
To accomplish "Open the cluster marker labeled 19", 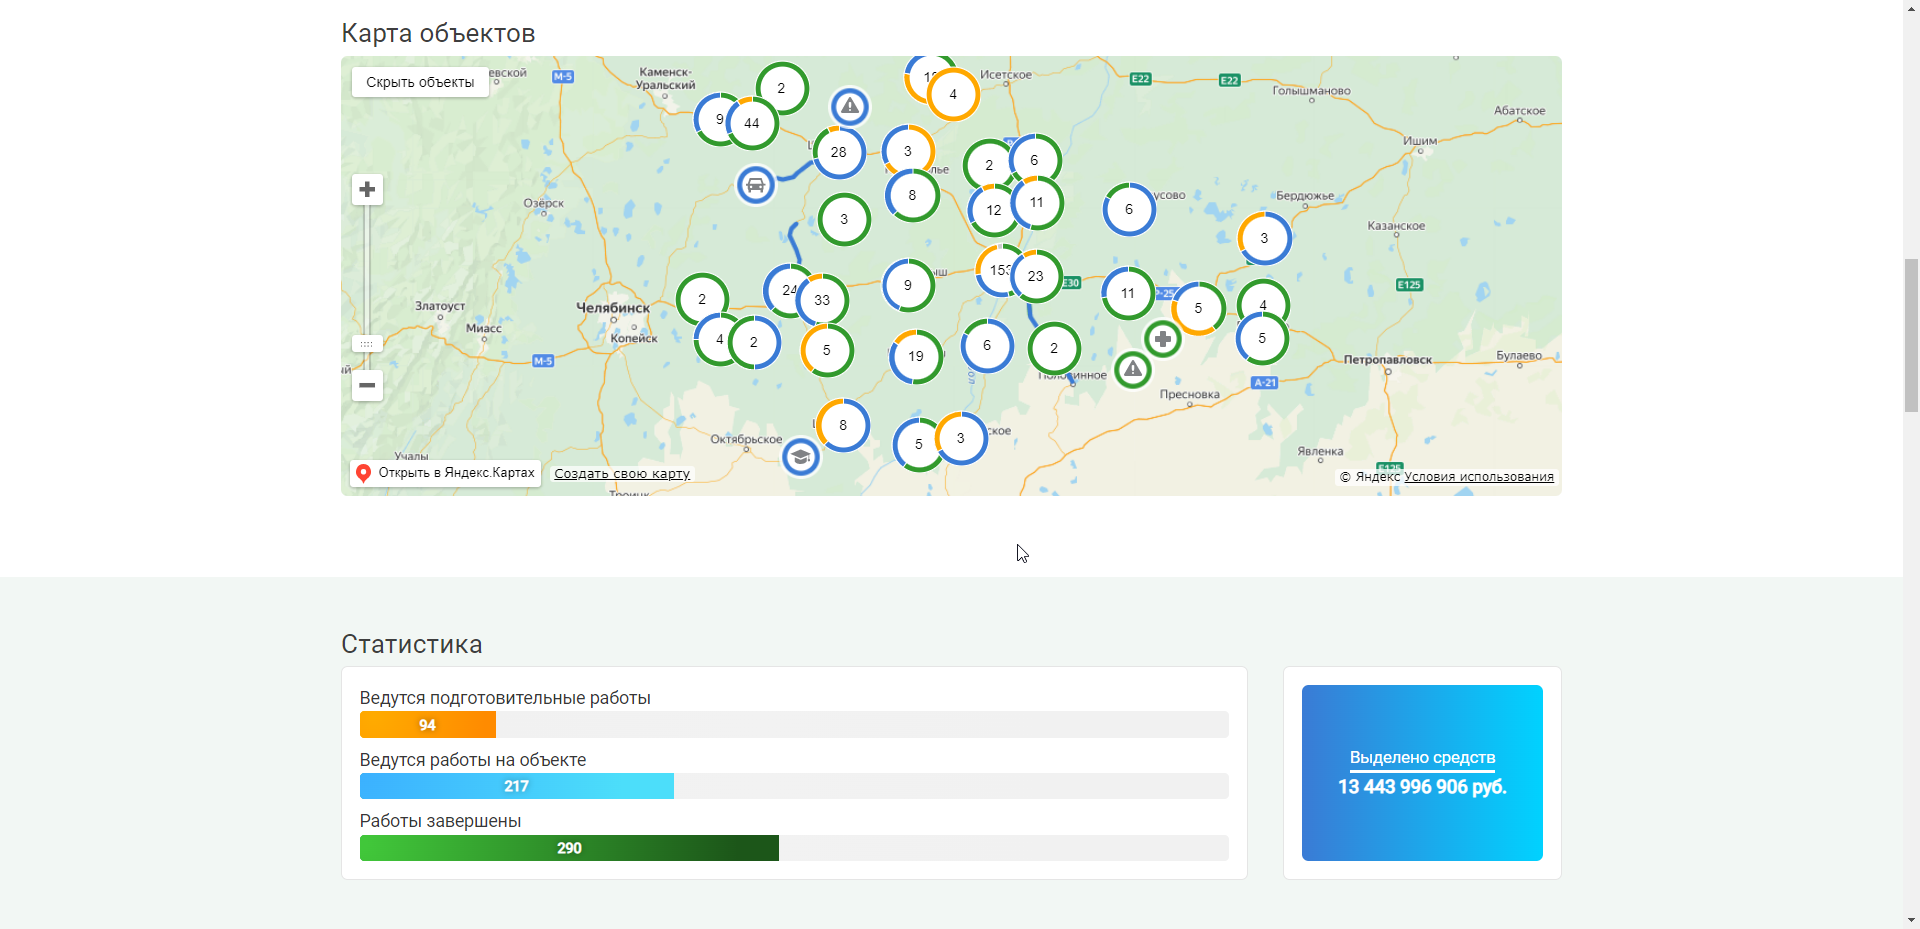I will coord(916,356).
